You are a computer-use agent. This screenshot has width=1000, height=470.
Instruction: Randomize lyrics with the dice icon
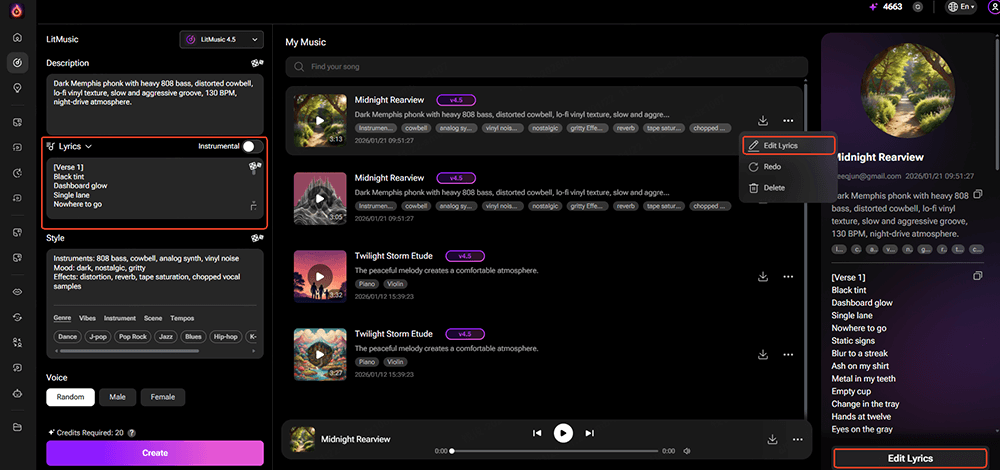click(255, 167)
